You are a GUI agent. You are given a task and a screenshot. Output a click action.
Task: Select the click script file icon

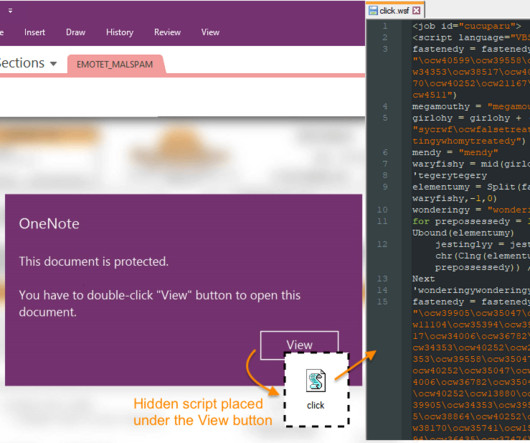point(316,380)
